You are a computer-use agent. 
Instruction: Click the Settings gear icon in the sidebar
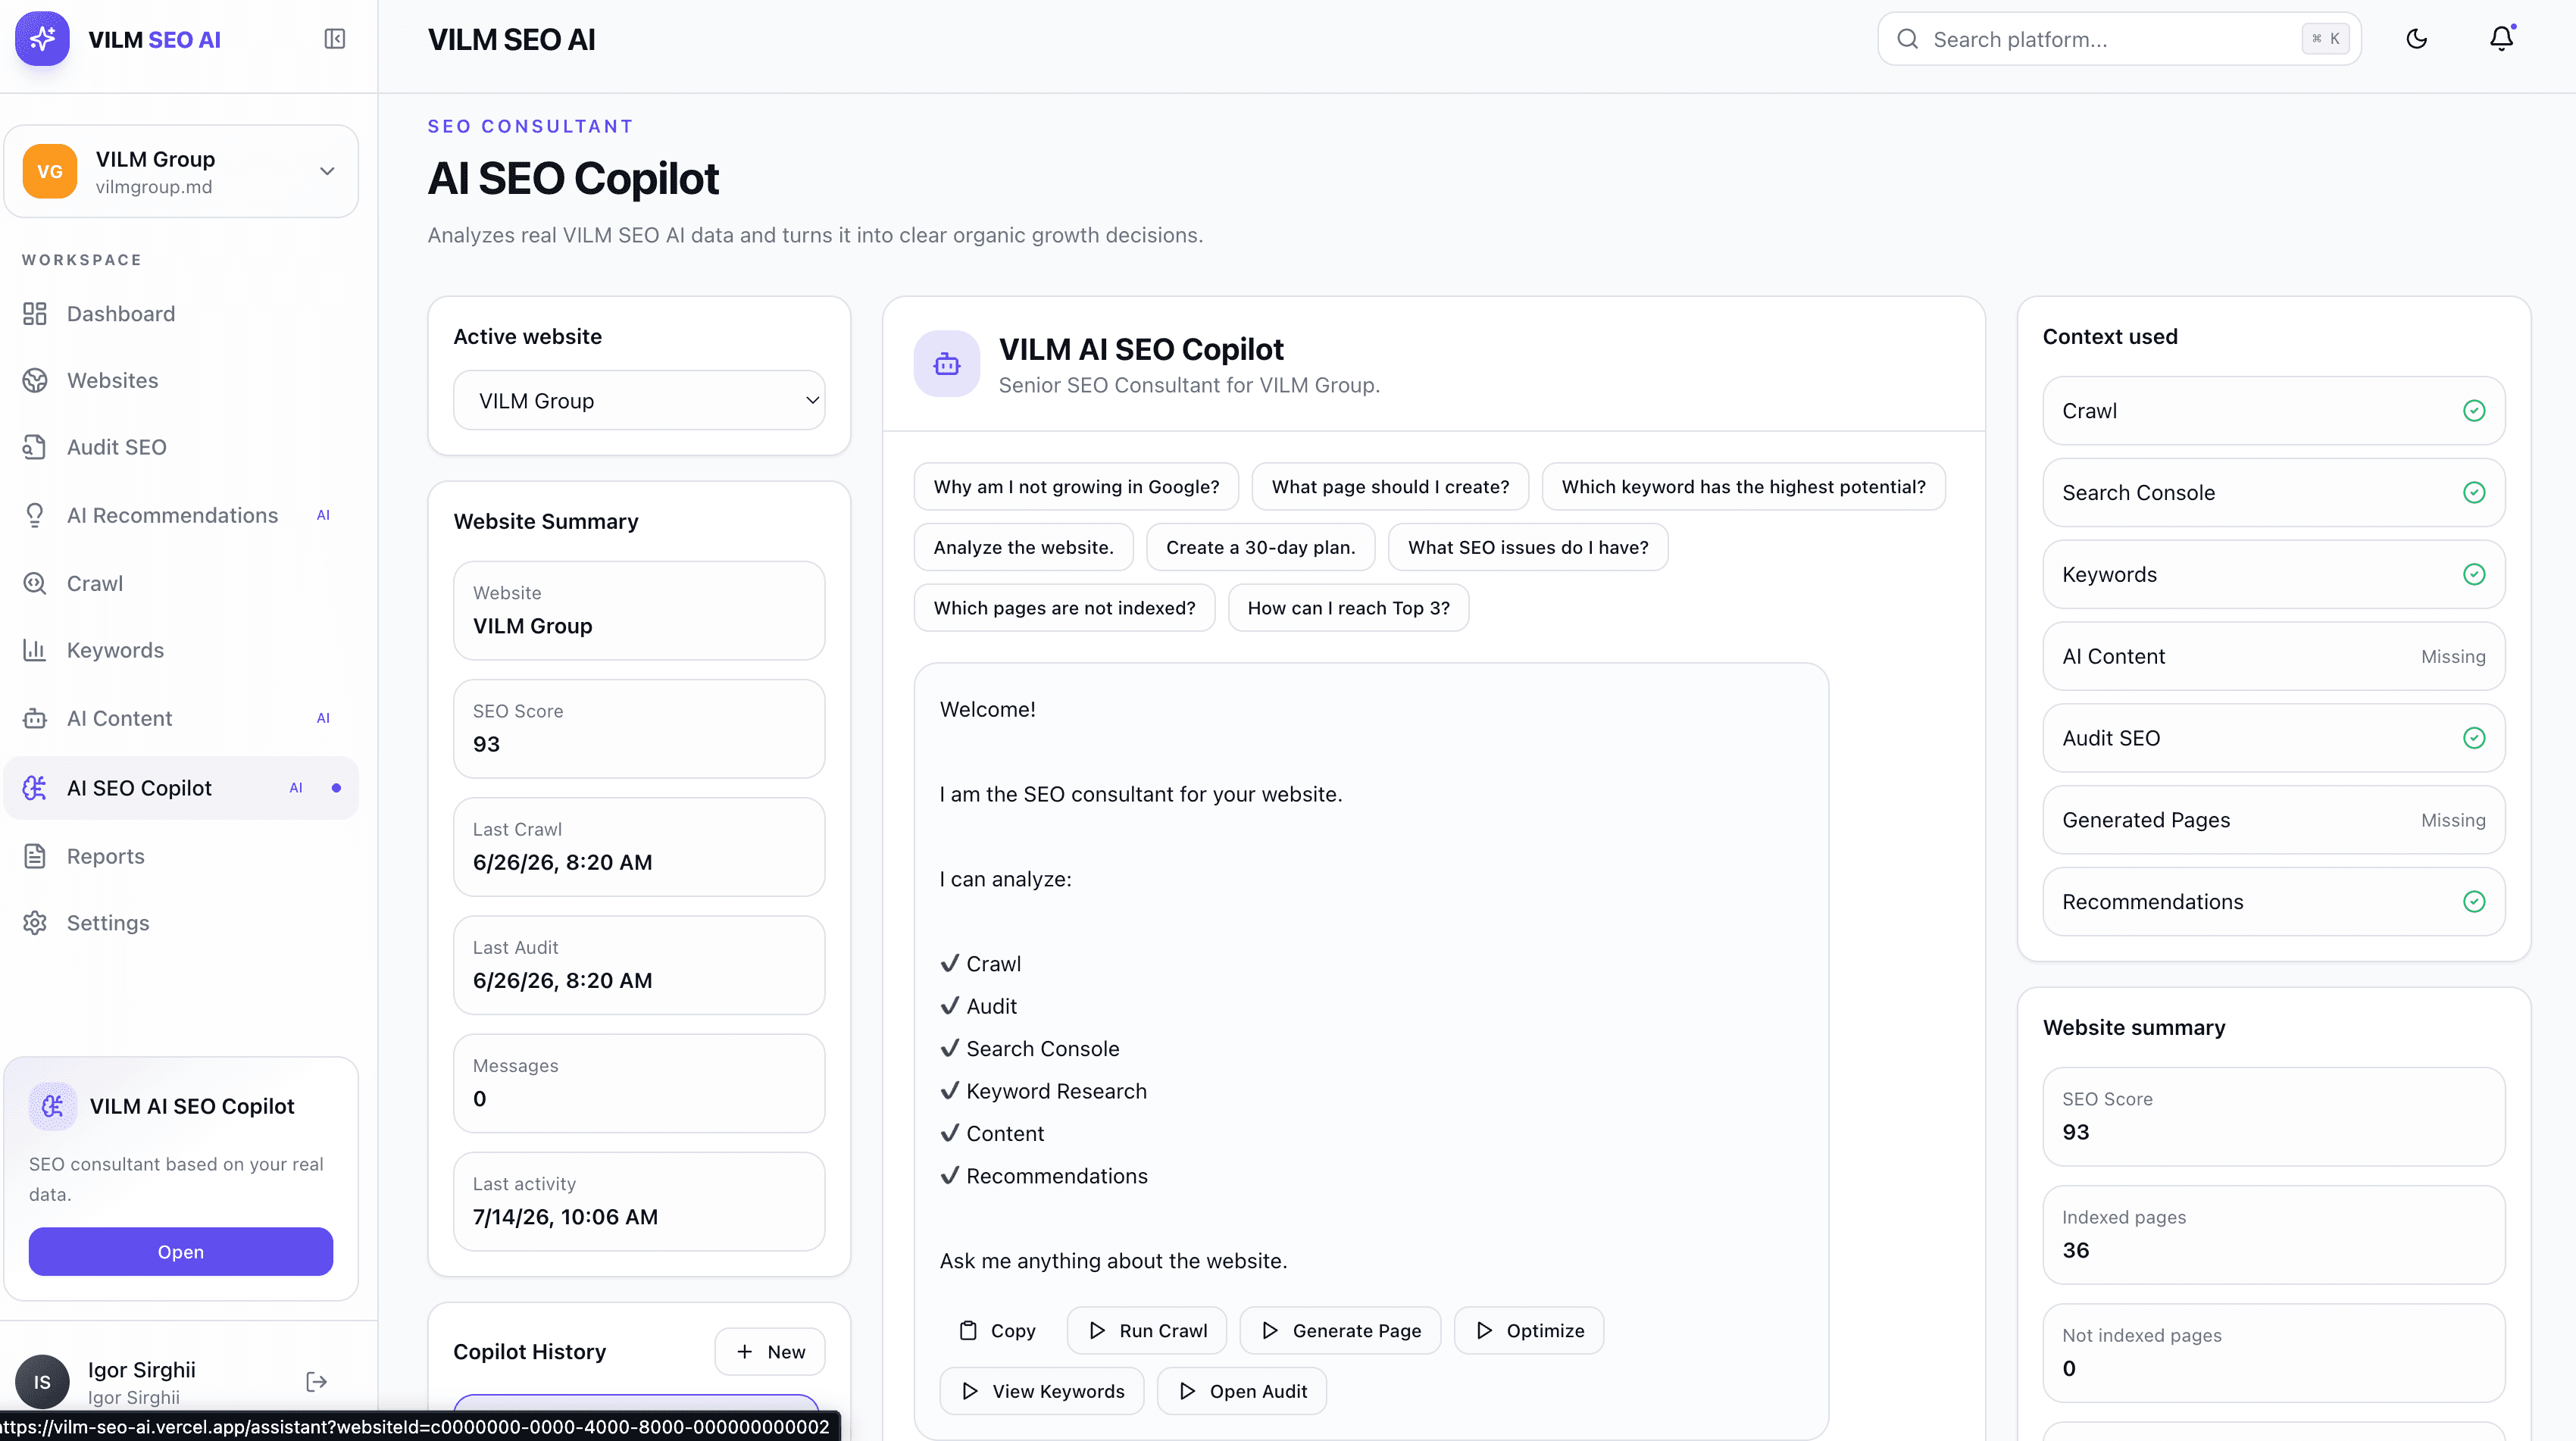(35, 923)
